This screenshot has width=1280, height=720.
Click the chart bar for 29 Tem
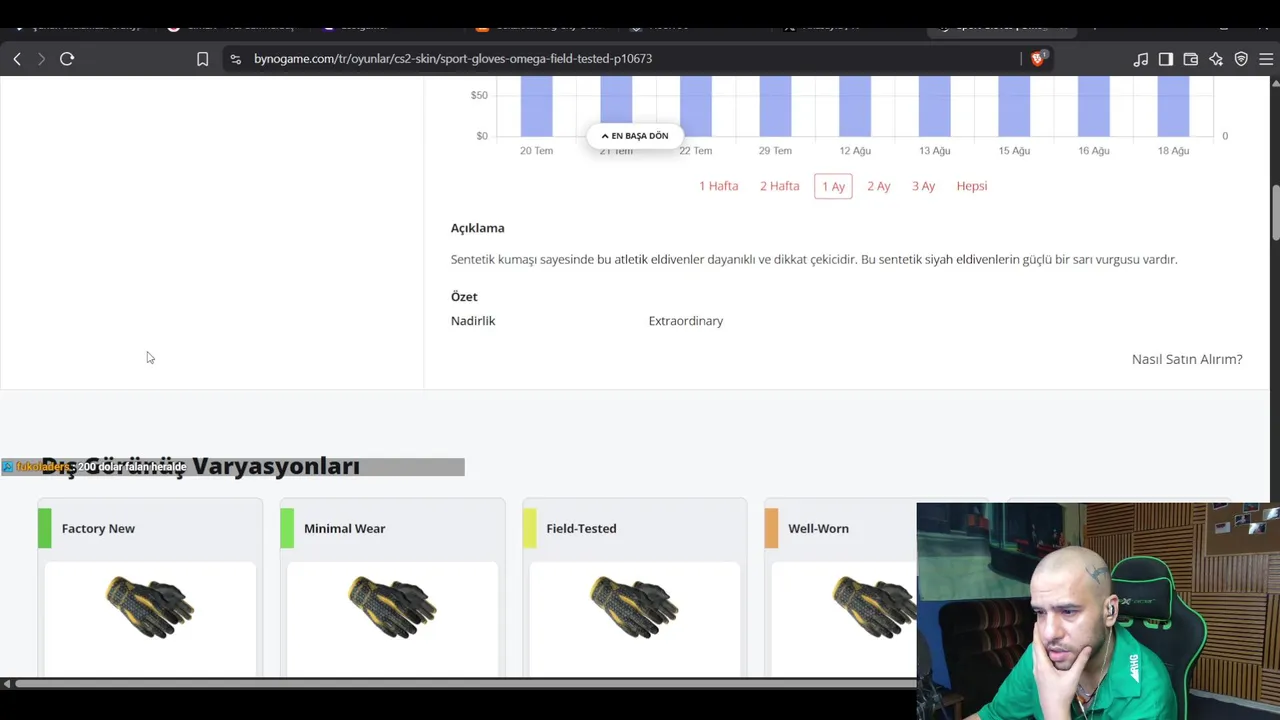coord(775,106)
